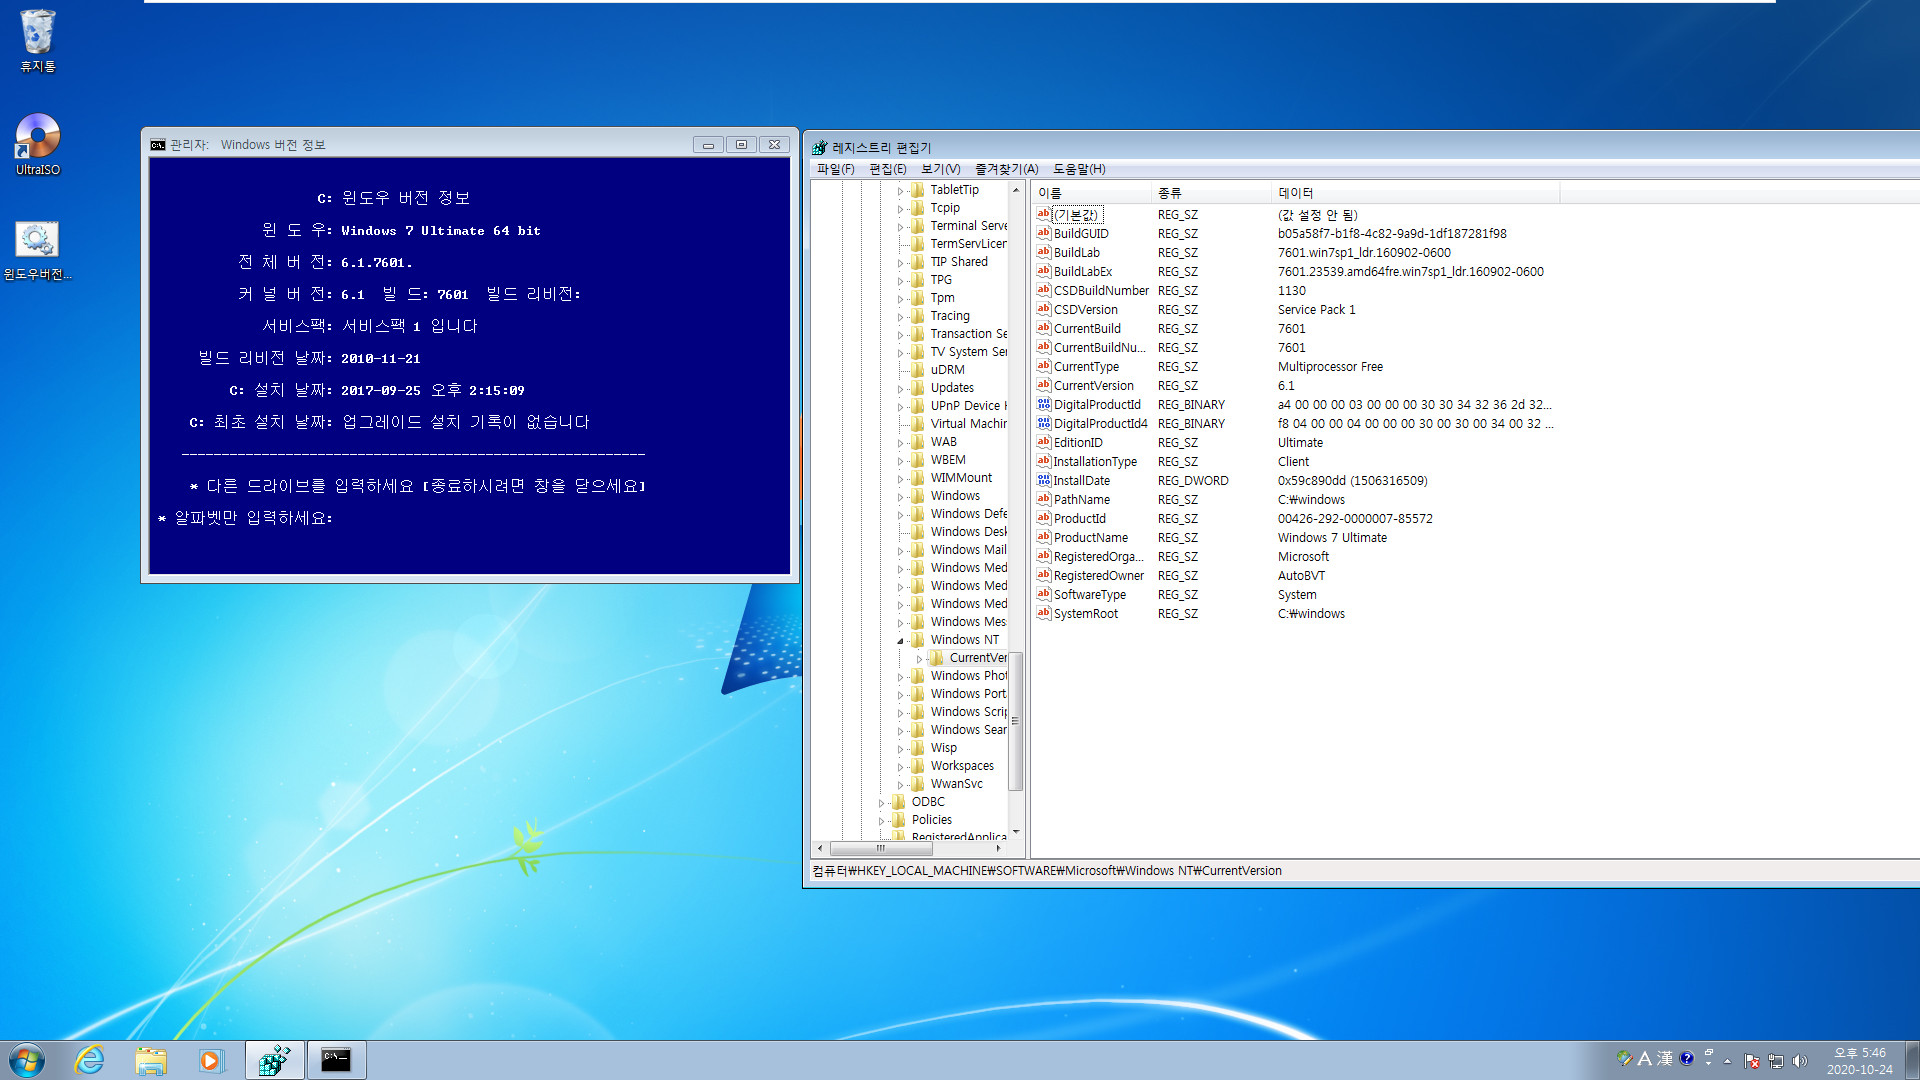Minimize the Windows 버전 정보 command window
The height and width of the screenshot is (1080, 1920).
pos(708,145)
